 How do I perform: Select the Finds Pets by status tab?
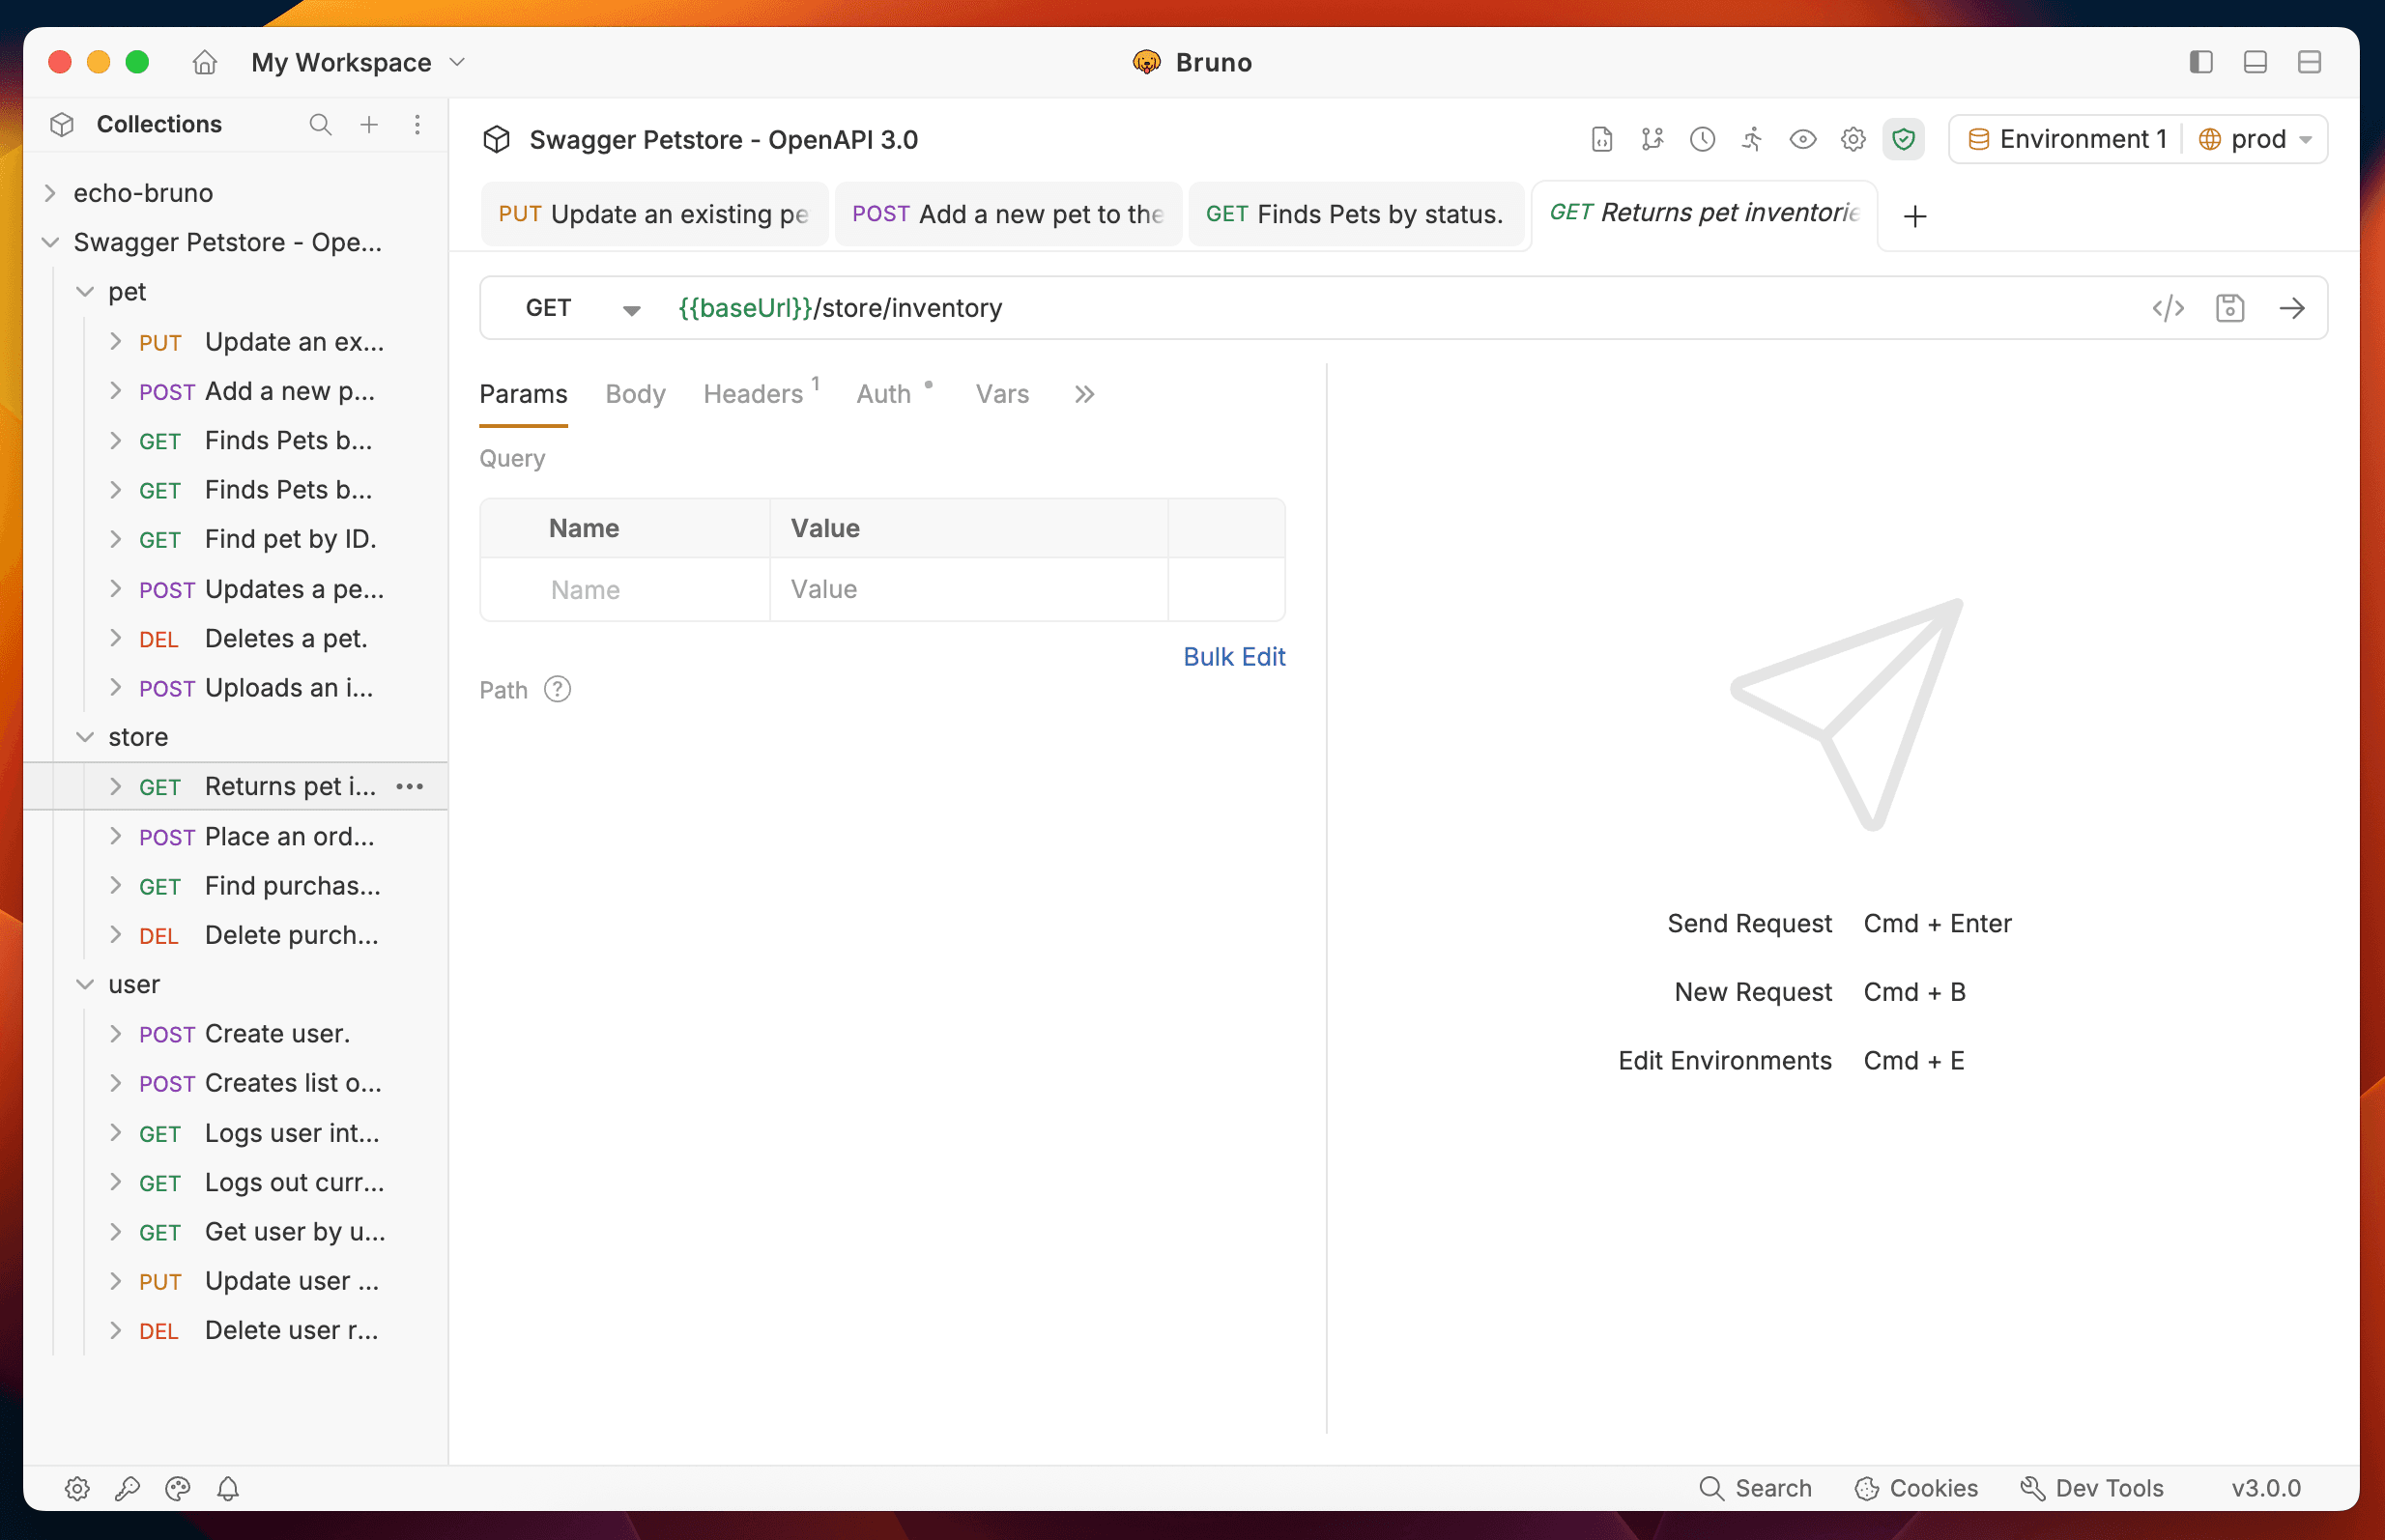1353,214
